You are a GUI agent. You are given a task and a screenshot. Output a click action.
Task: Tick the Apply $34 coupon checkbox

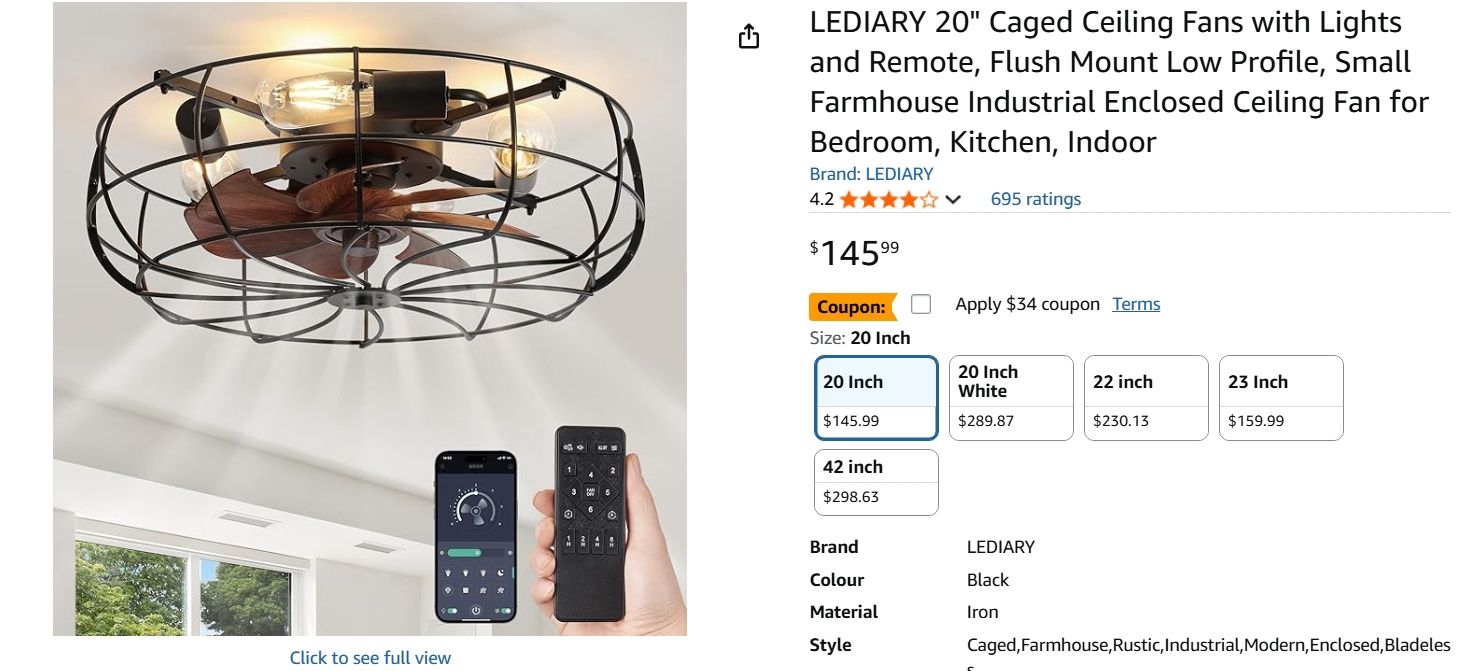click(x=921, y=304)
